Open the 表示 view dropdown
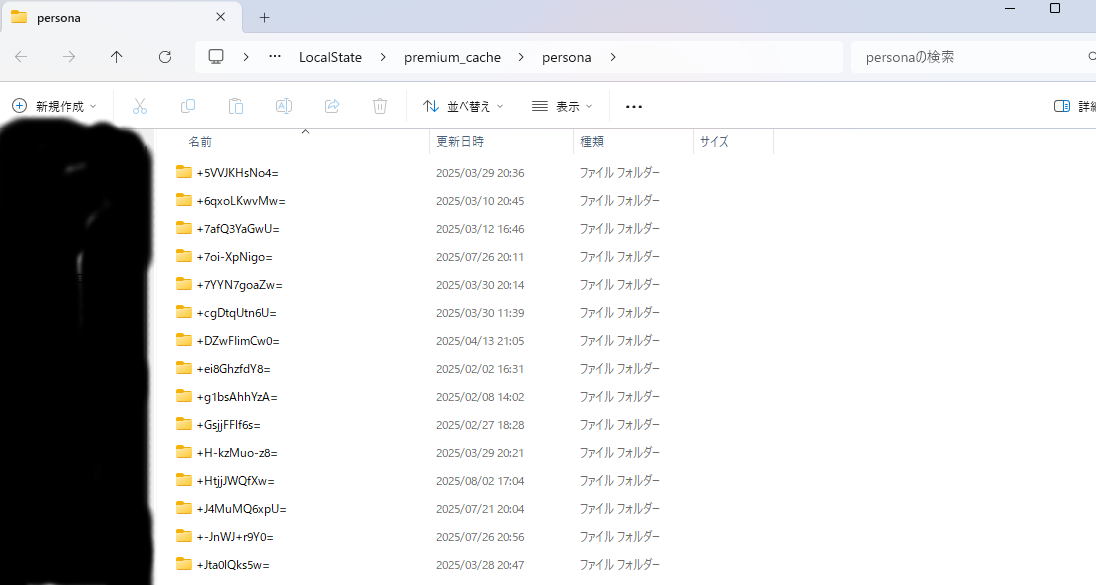The width and height of the screenshot is (1096, 585). click(x=562, y=106)
